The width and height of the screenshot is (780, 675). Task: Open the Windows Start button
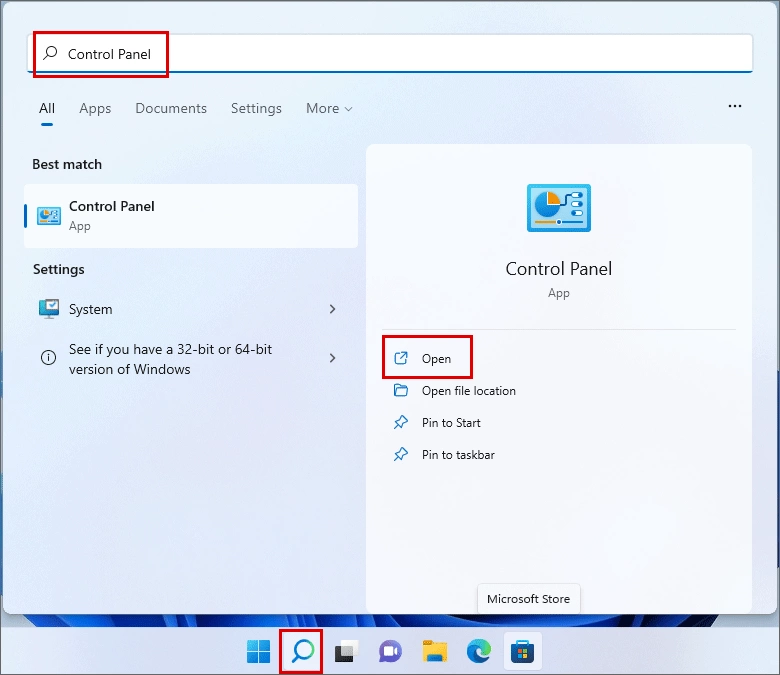pos(259,652)
